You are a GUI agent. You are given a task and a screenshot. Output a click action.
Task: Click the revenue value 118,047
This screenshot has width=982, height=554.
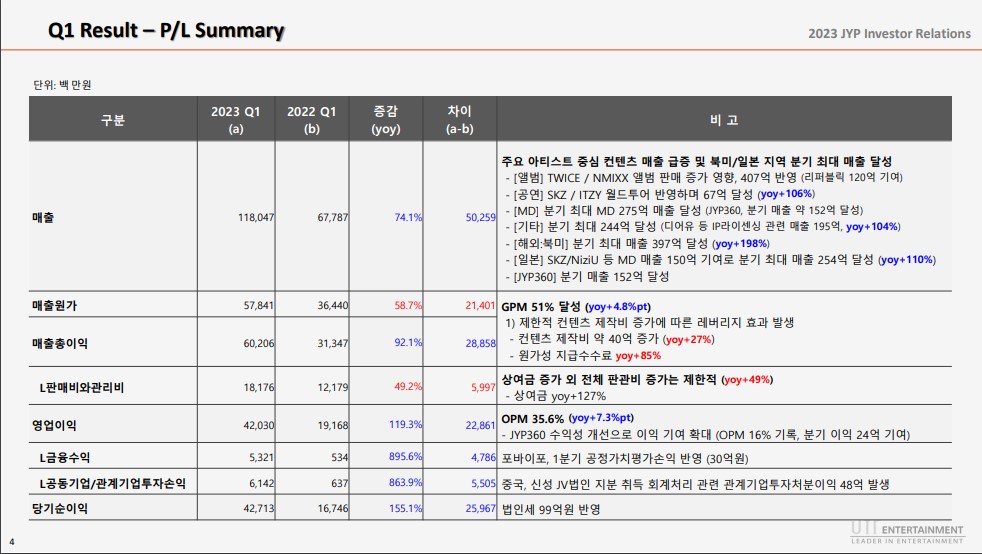256,217
